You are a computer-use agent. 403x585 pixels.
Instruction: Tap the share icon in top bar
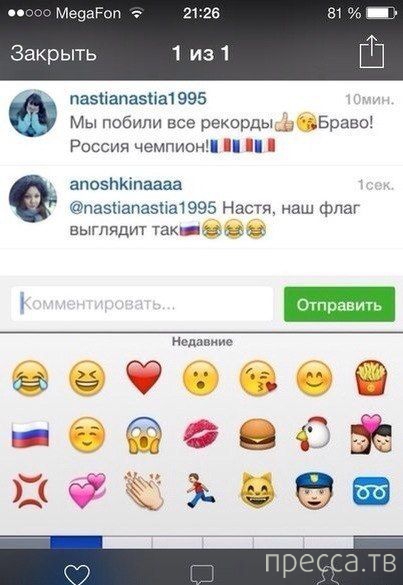point(372,52)
